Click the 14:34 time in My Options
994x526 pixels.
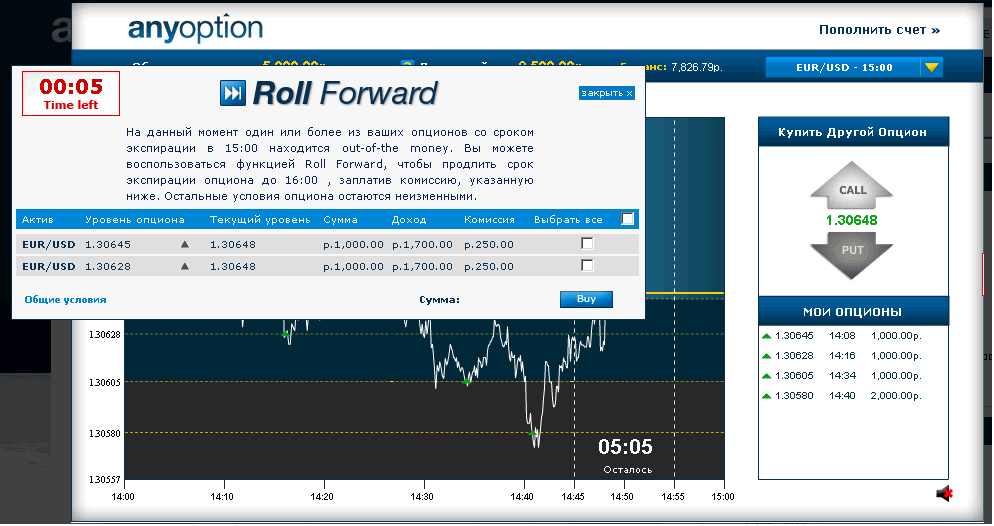click(842, 376)
